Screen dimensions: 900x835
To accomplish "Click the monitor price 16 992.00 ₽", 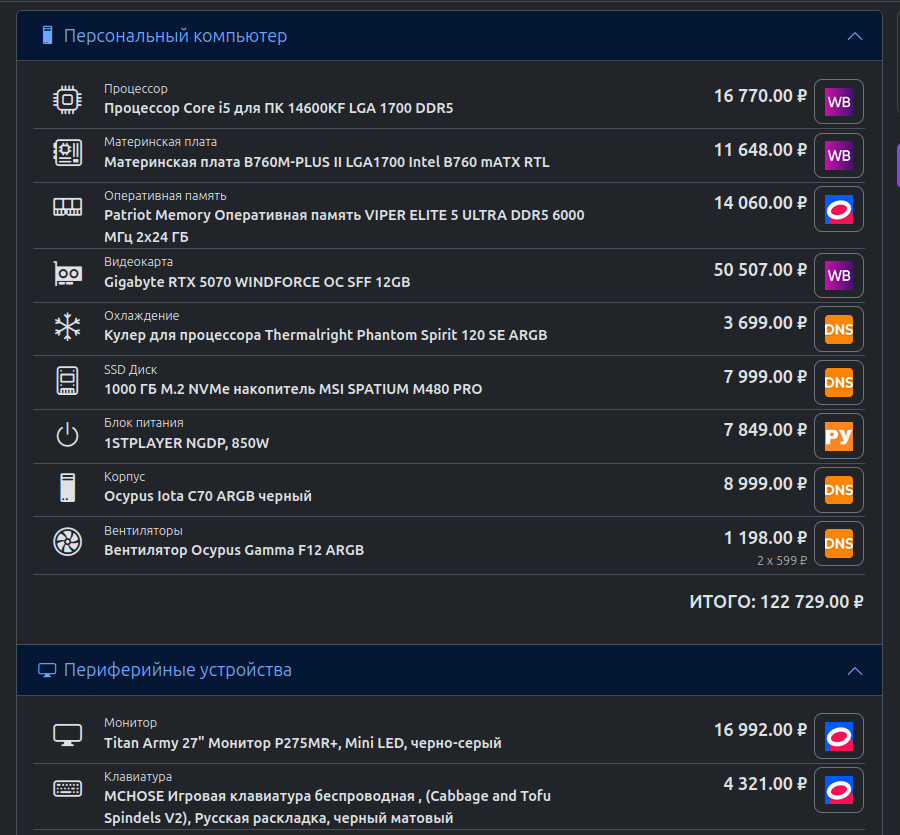I will click(760, 730).
